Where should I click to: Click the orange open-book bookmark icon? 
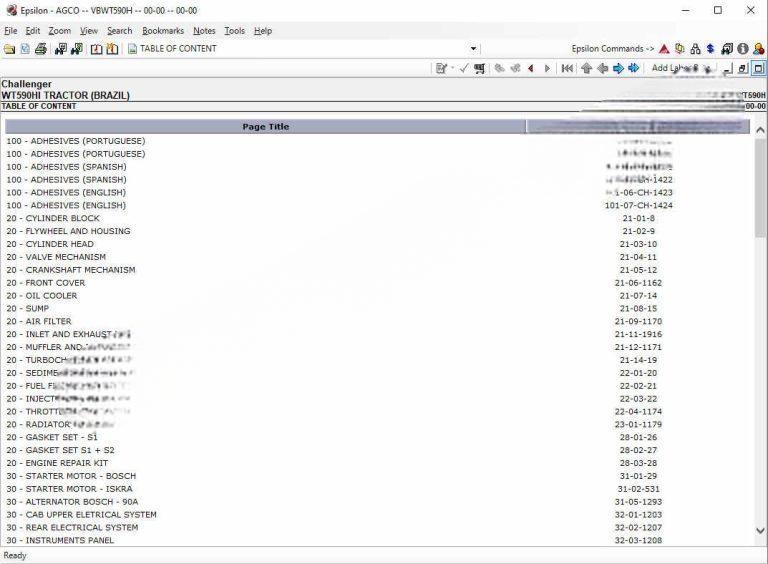pos(113,49)
